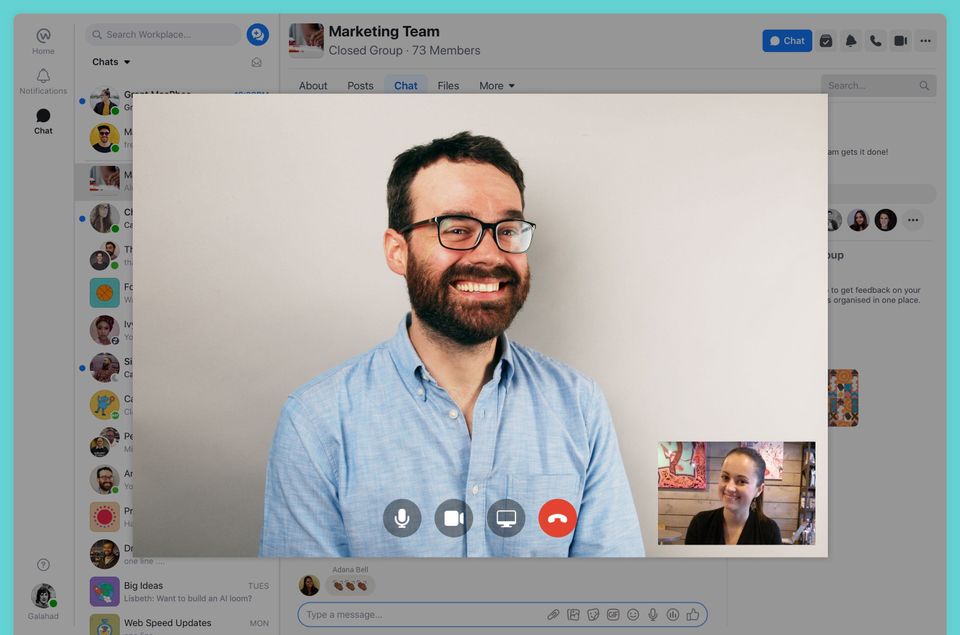Click the self-view thumbnail of the woman

pyautogui.click(x=737, y=493)
